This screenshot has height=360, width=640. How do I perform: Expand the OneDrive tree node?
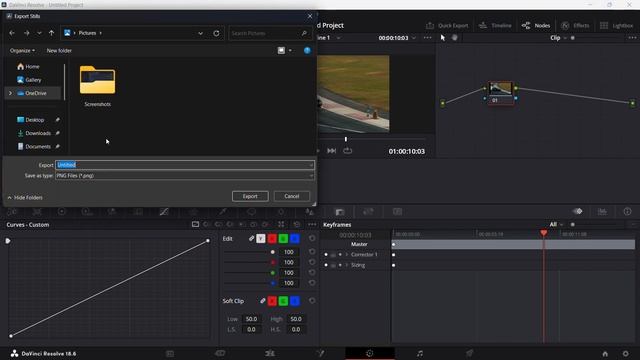[10, 93]
